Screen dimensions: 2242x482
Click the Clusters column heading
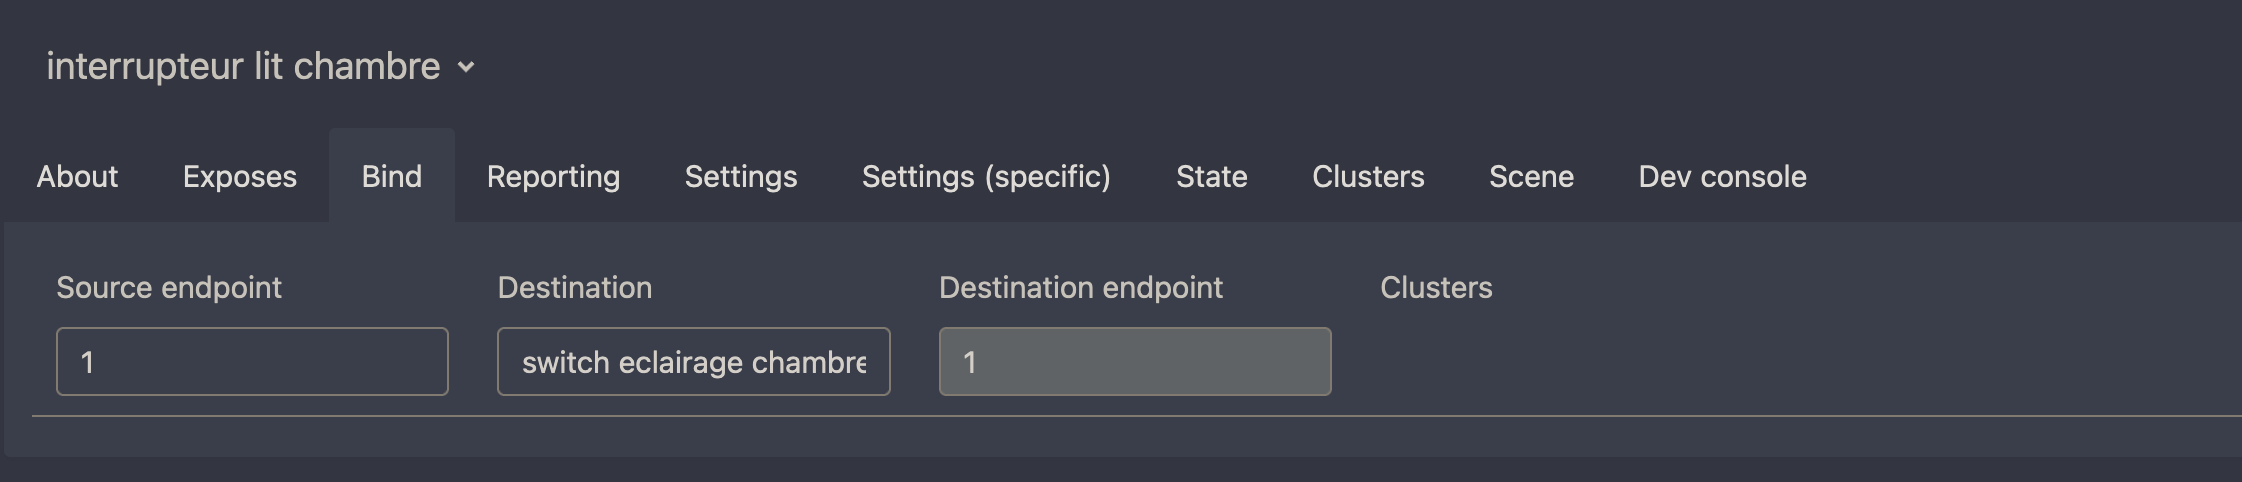click(1436, 288)
